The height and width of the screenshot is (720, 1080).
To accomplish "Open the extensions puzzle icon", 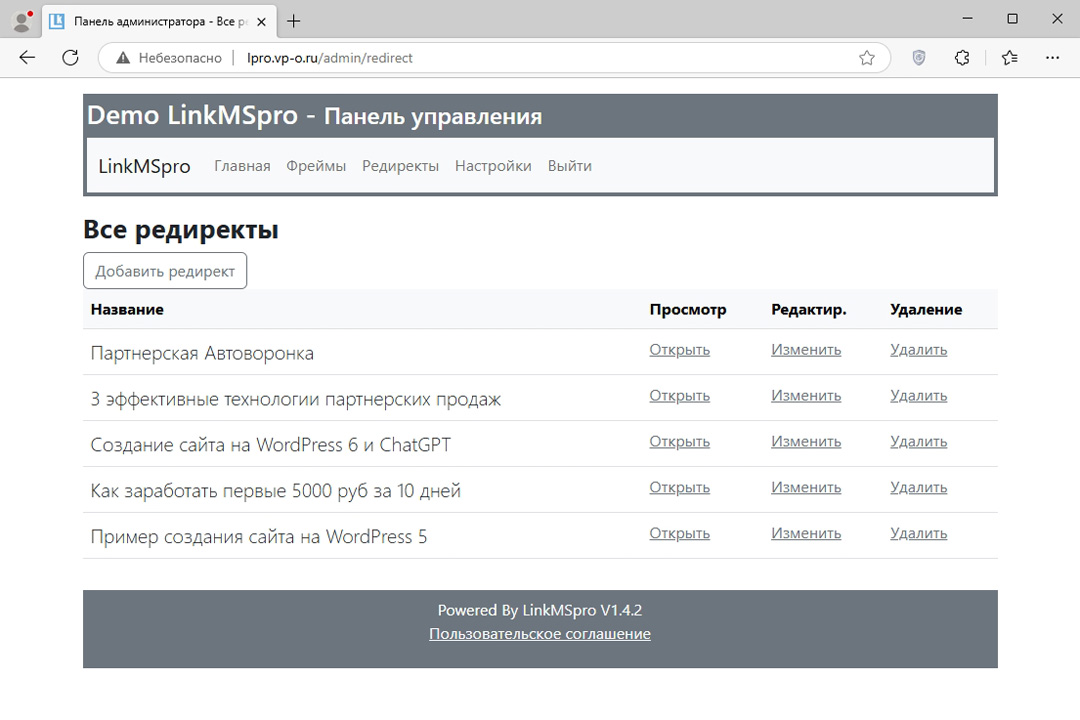I will coord(962,58).
